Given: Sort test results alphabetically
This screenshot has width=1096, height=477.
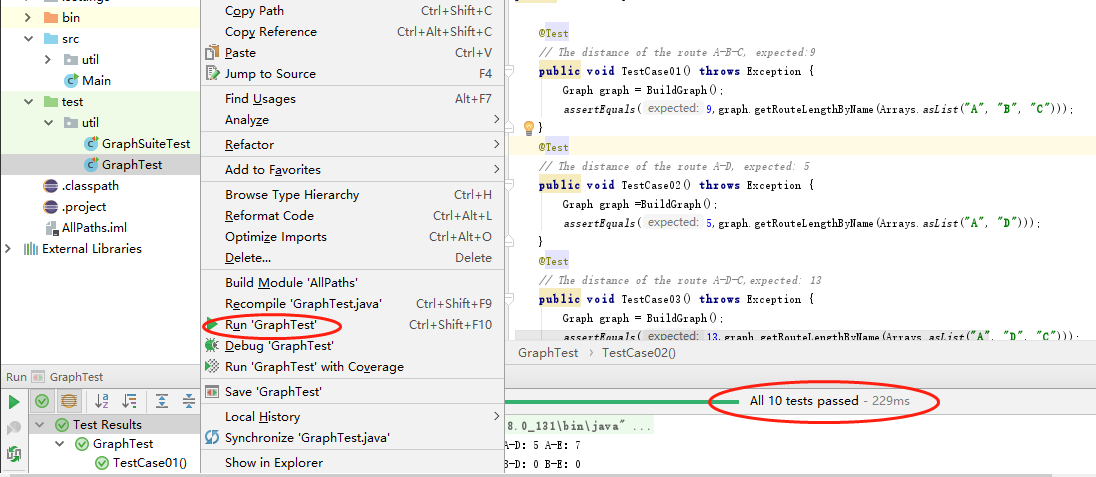Looking at the screenshot, I should click(x=102, y=401).
